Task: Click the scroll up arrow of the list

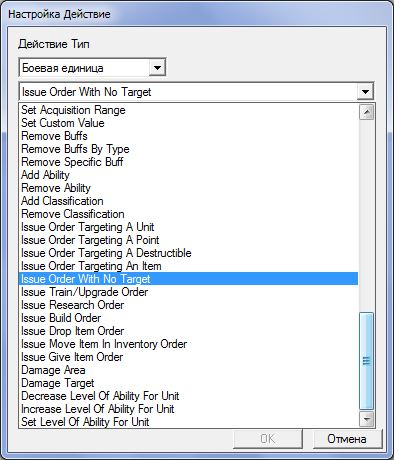Action: tap(367, 112)
